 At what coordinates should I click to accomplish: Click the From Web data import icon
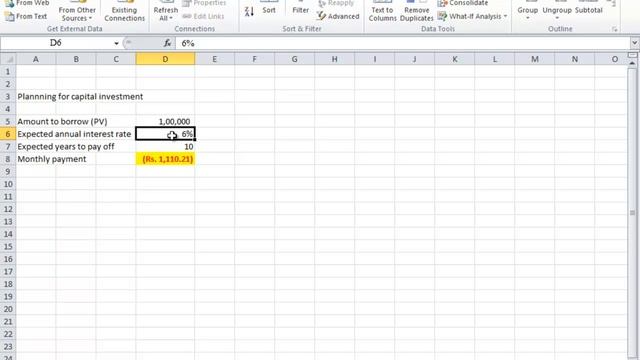pos(9,4)
